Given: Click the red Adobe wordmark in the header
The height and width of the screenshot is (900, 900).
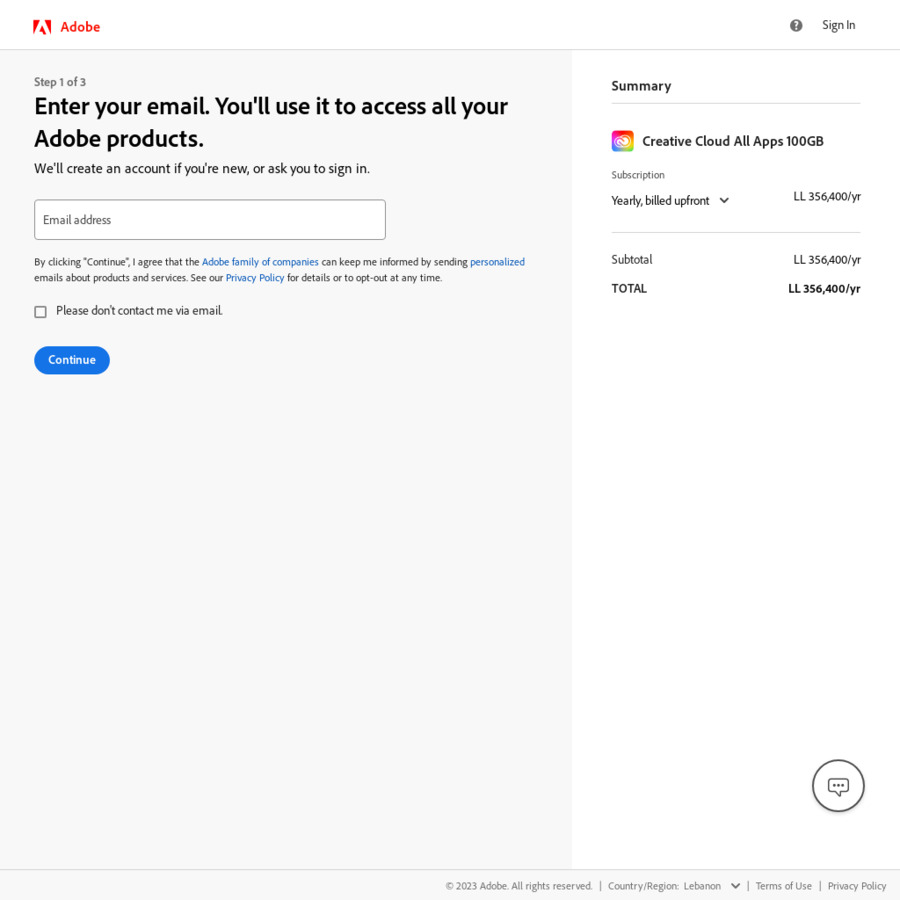Looking at the screenshot, I should click(x=80, y=27).
